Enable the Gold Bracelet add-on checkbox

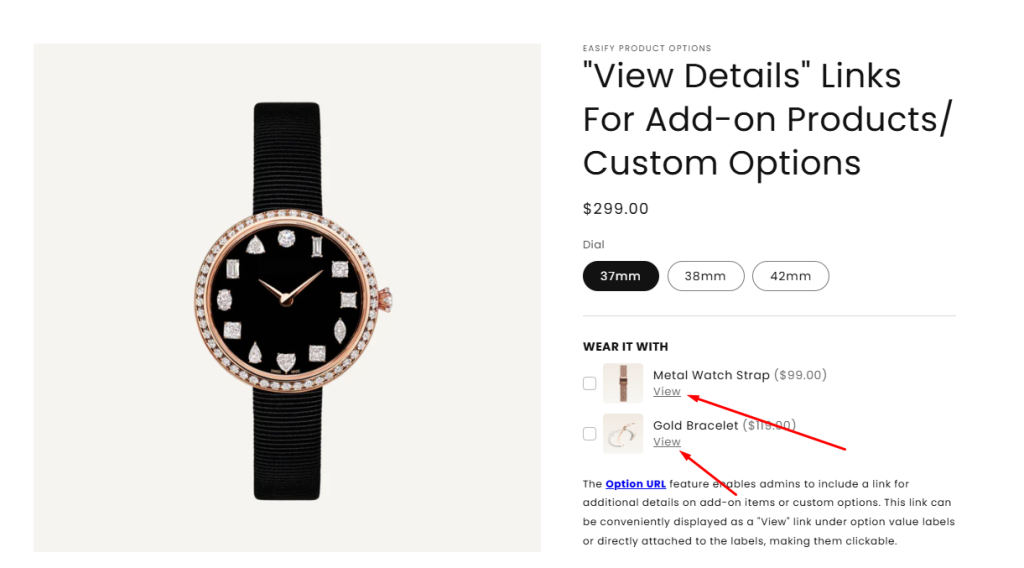[590, 434]
